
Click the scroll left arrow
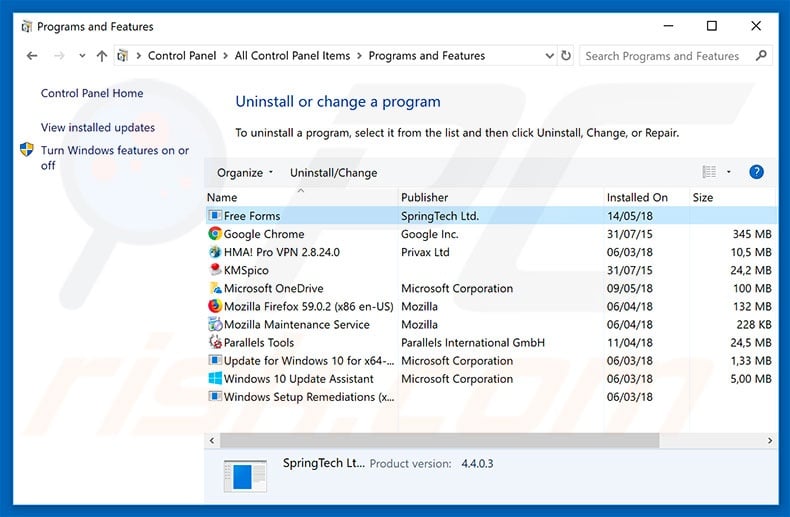212,440
